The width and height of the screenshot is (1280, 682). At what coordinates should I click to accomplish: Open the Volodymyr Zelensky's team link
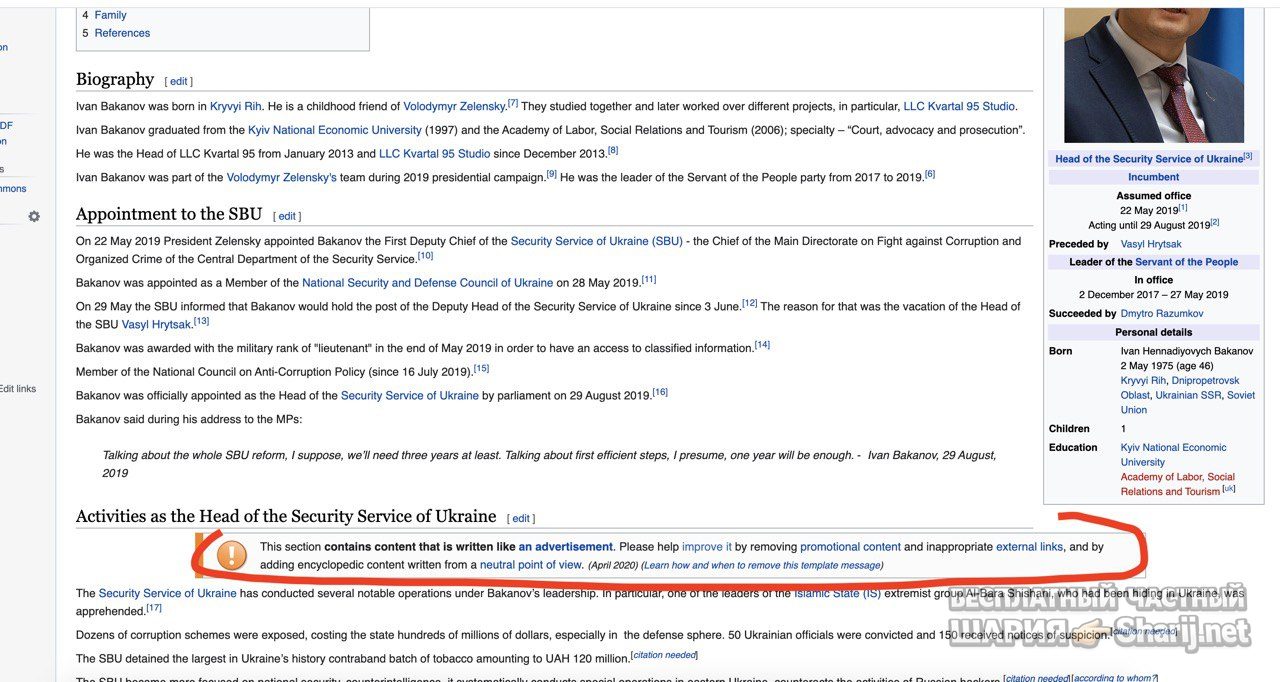point(282,177)
